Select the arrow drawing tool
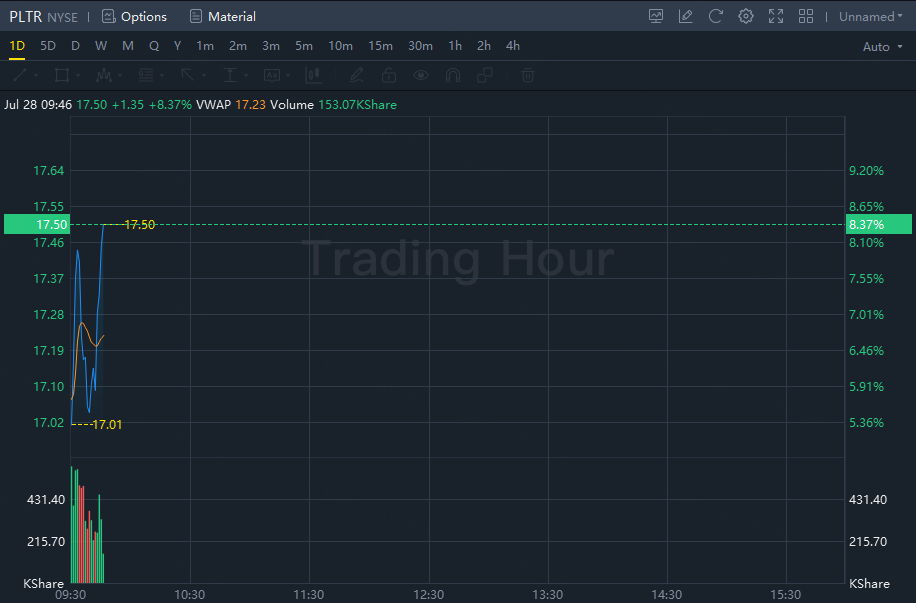Viewport: 916px width, 603px height. (x=188, y=75)
